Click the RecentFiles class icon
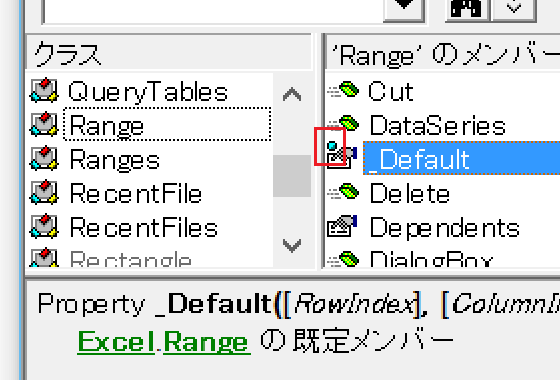Viewport: 560px width, 380px height. coord(44,226)
